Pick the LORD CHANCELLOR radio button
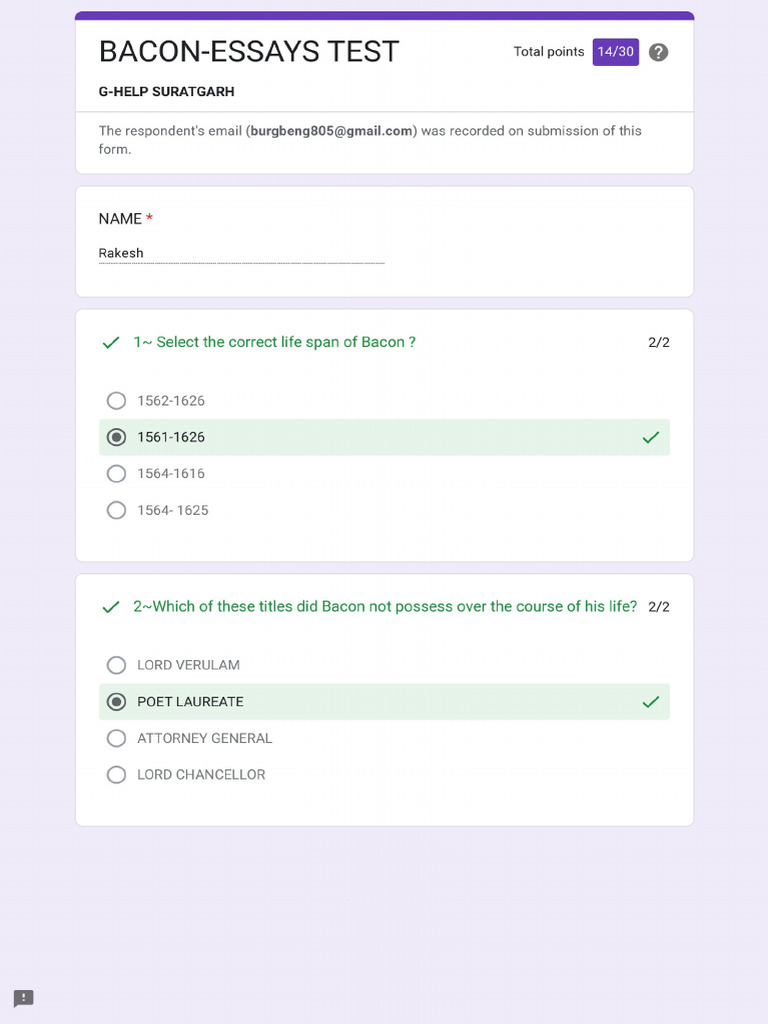This screenshot has height=1024, width=768. [x=116, y=775]
